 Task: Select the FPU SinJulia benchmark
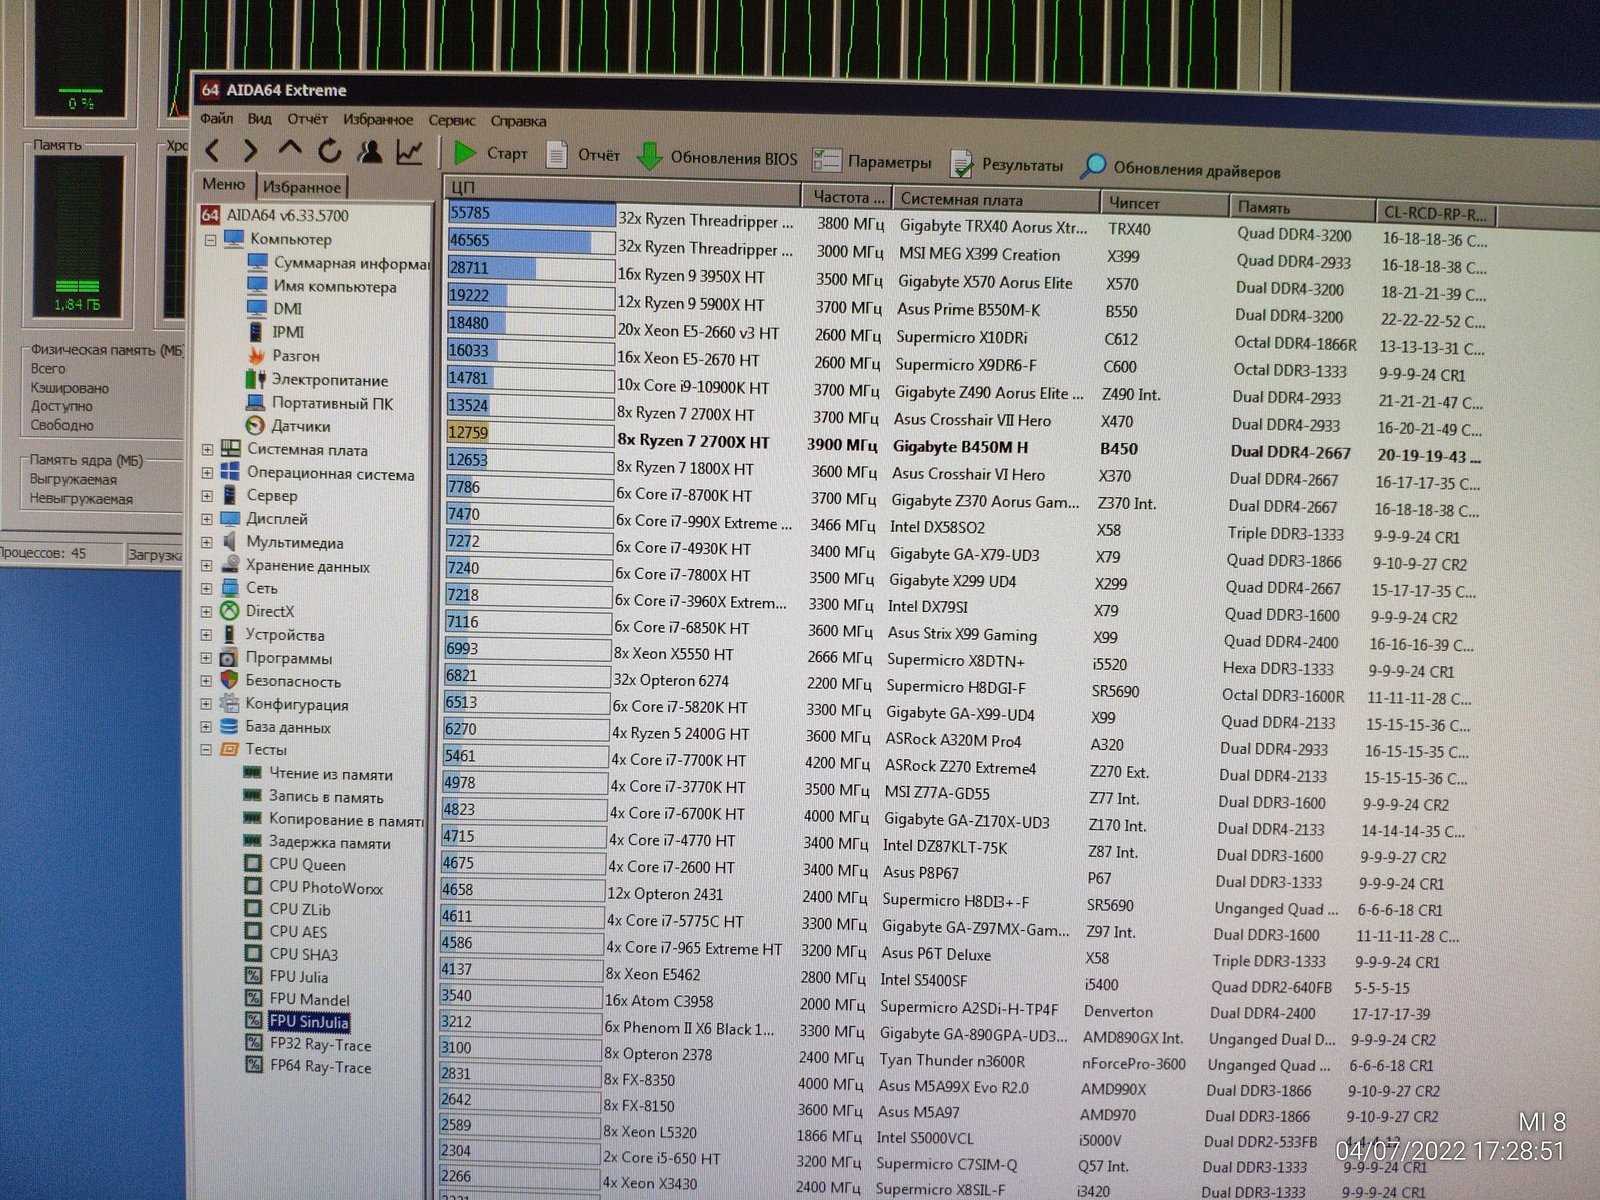297,1021
